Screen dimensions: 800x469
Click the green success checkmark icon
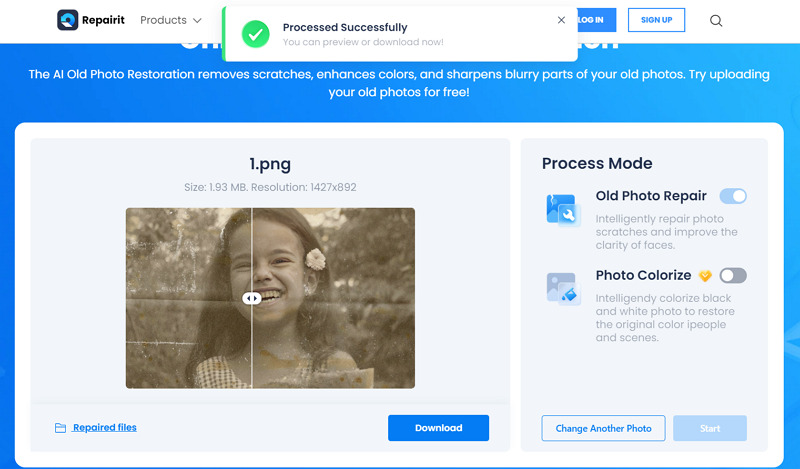pos(255,34)
